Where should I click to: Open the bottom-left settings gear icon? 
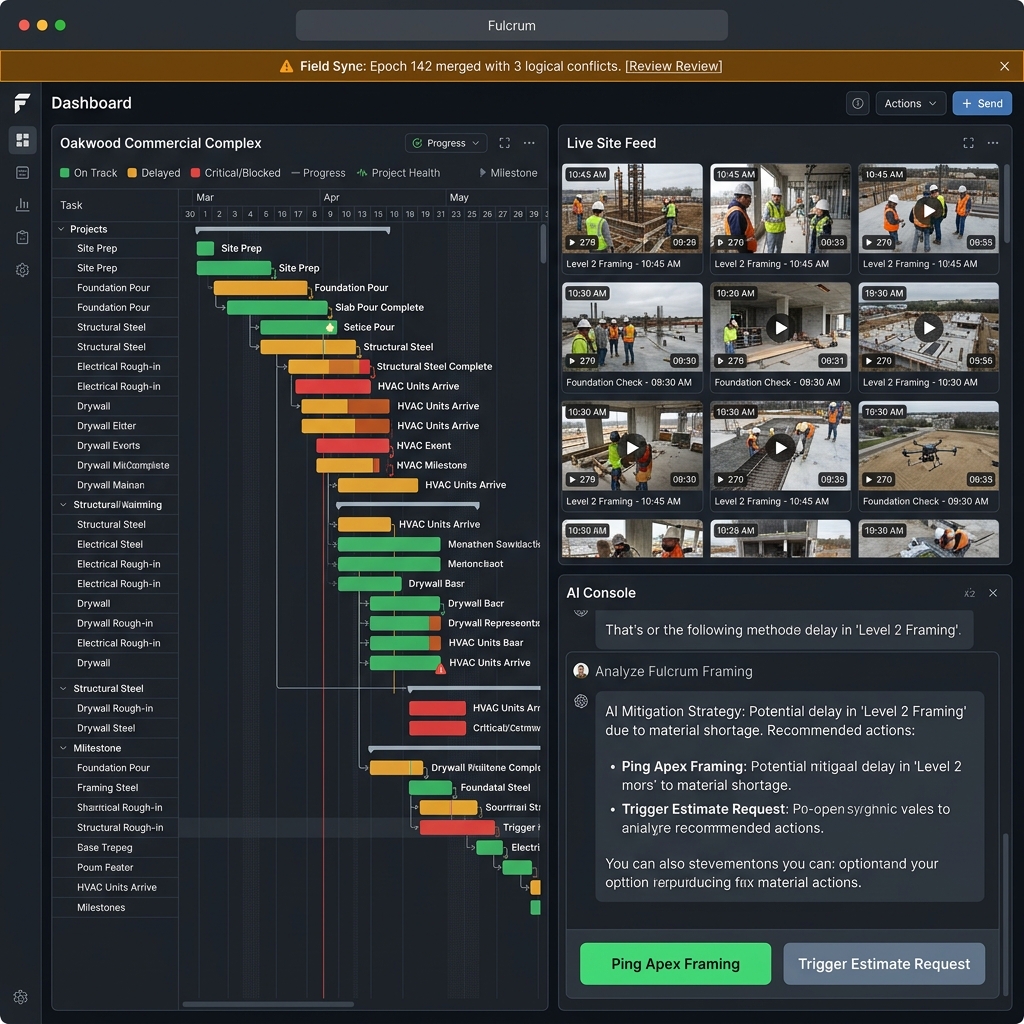point(21,997)
